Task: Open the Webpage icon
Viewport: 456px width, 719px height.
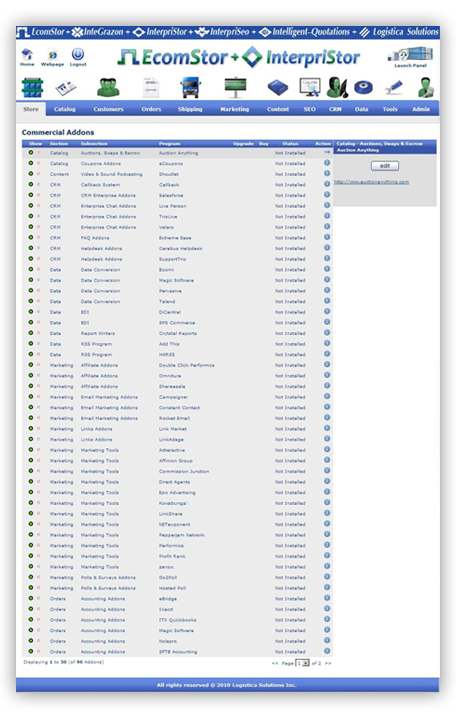Action: (x=52, y=55)
